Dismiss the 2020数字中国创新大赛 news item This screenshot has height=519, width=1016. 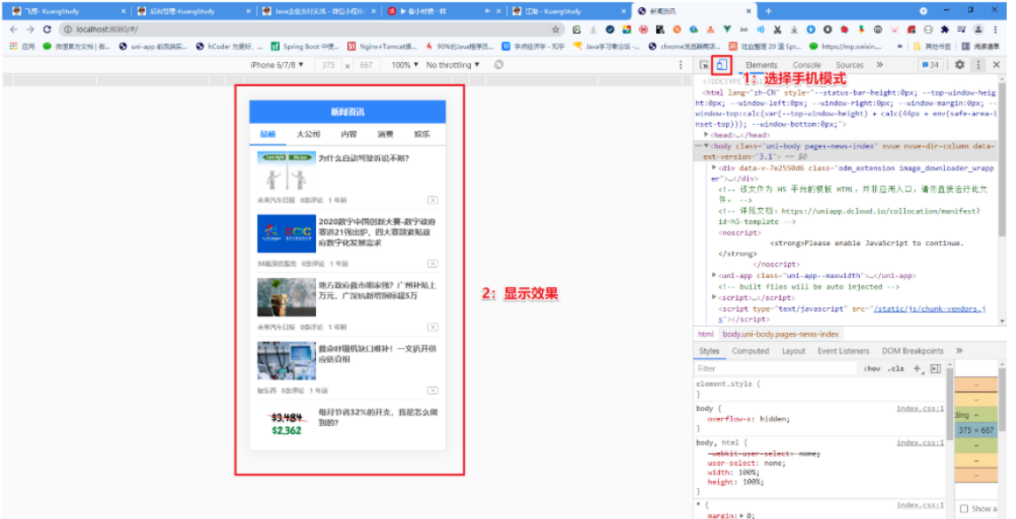click(x=432, y=264)
